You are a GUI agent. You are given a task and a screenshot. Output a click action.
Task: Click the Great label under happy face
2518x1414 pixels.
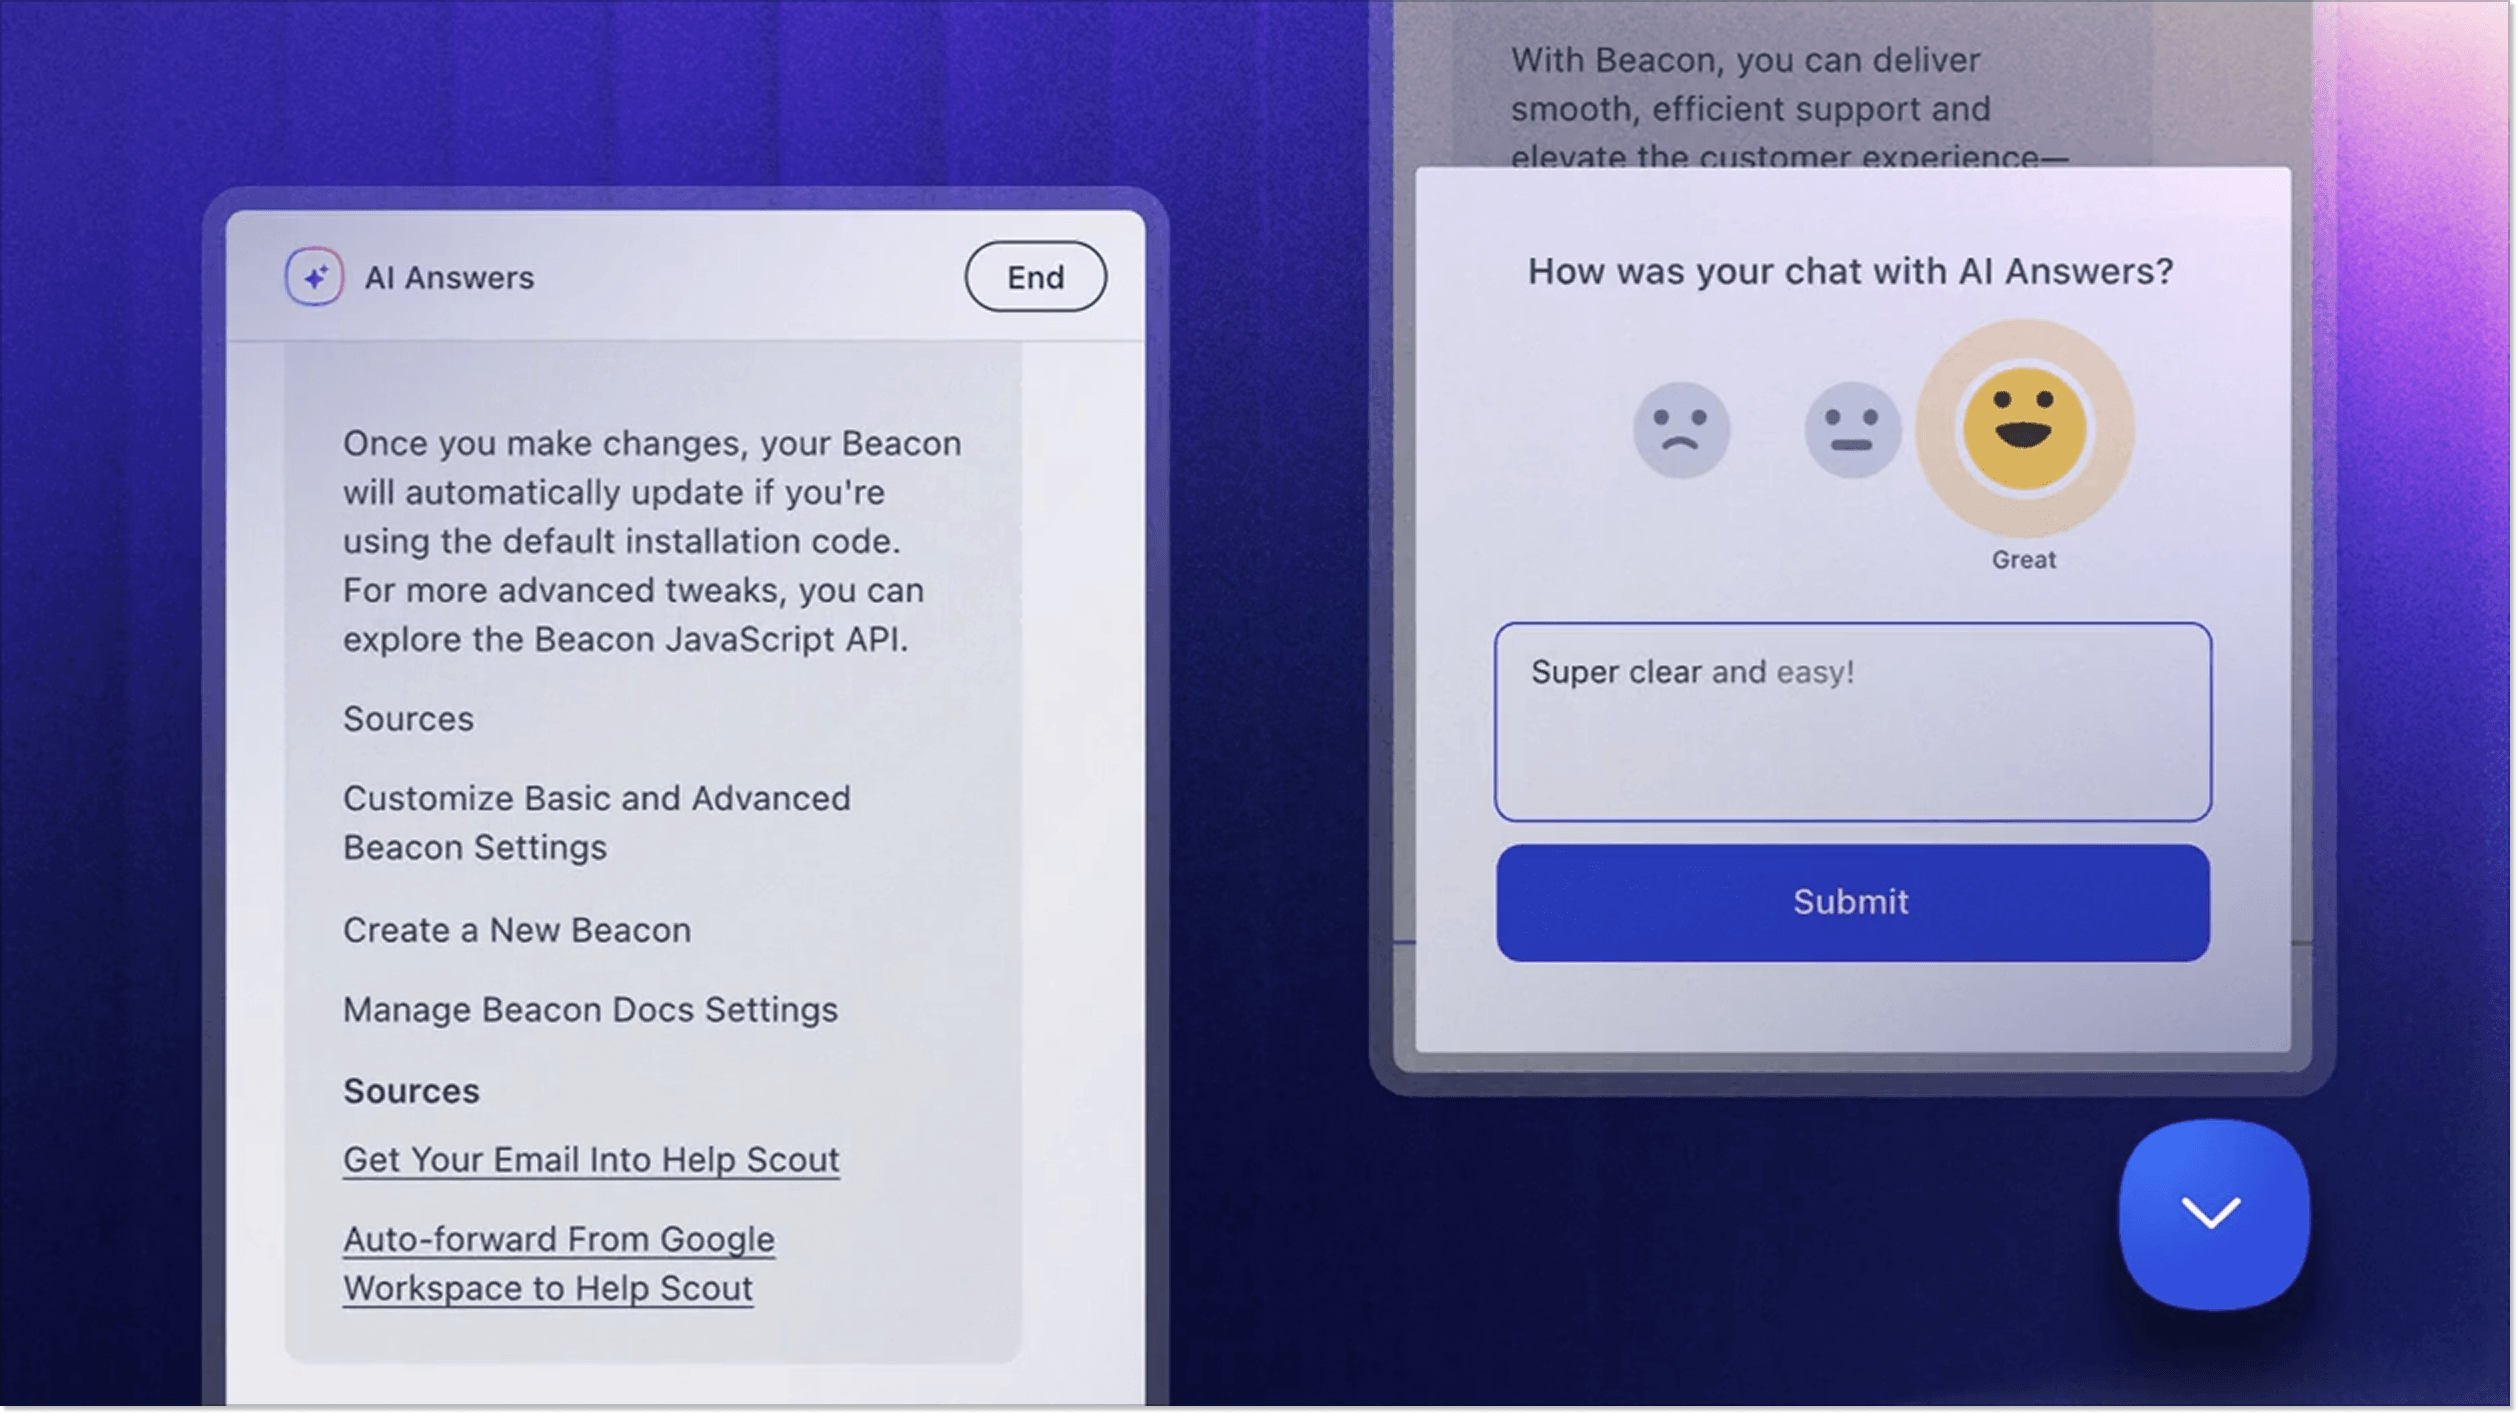[x=2023, y=560]
